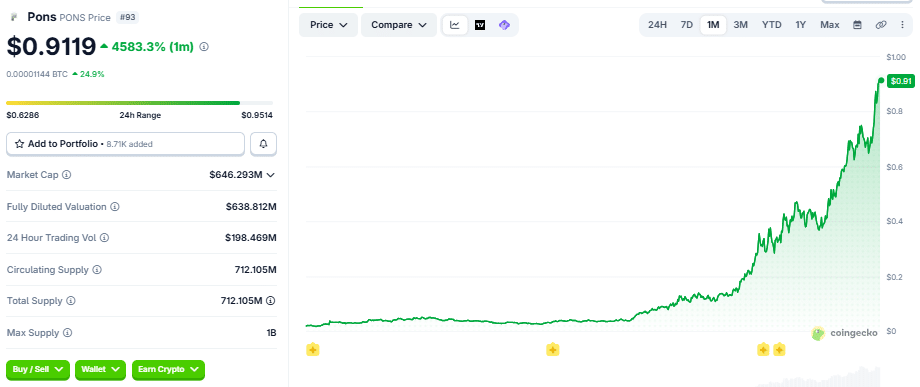Click the $0.4 axis label
Screen dimensions: 920x387
pos(894,221)
